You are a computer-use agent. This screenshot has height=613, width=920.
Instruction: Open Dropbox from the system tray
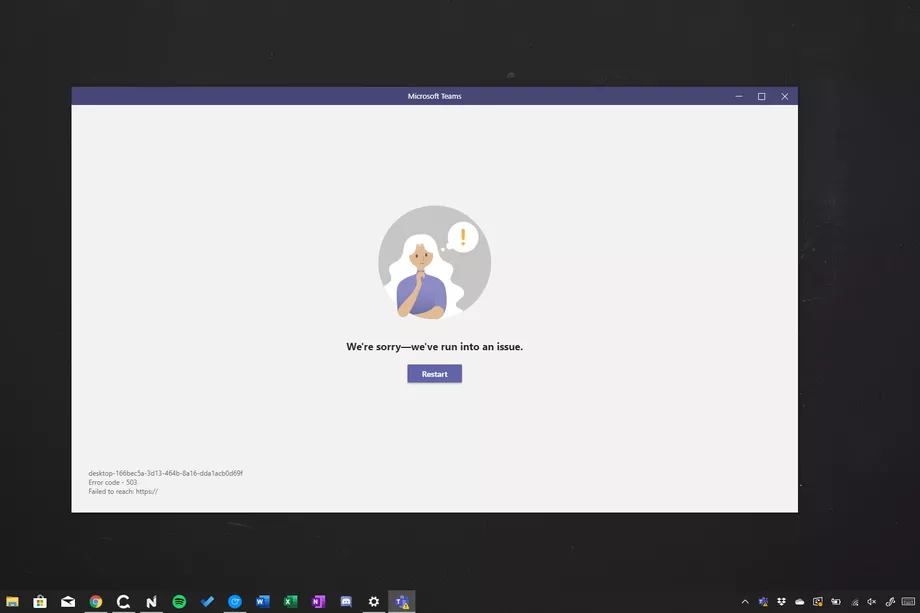click(x=782, y=601)
